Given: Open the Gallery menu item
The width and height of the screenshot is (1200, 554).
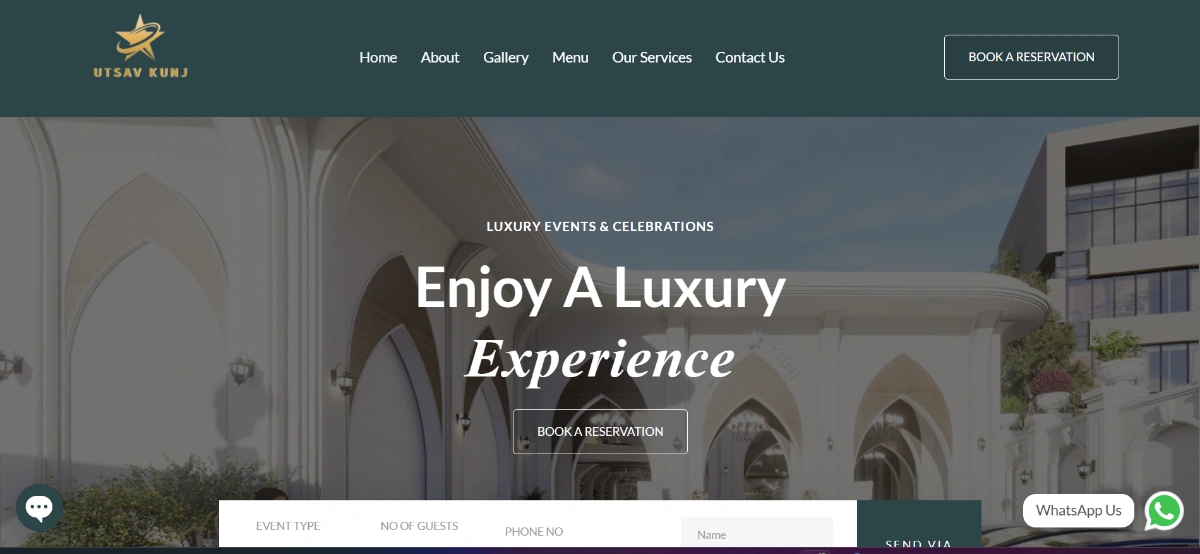Looking at the screenshot, I should [x=506, y=57].
